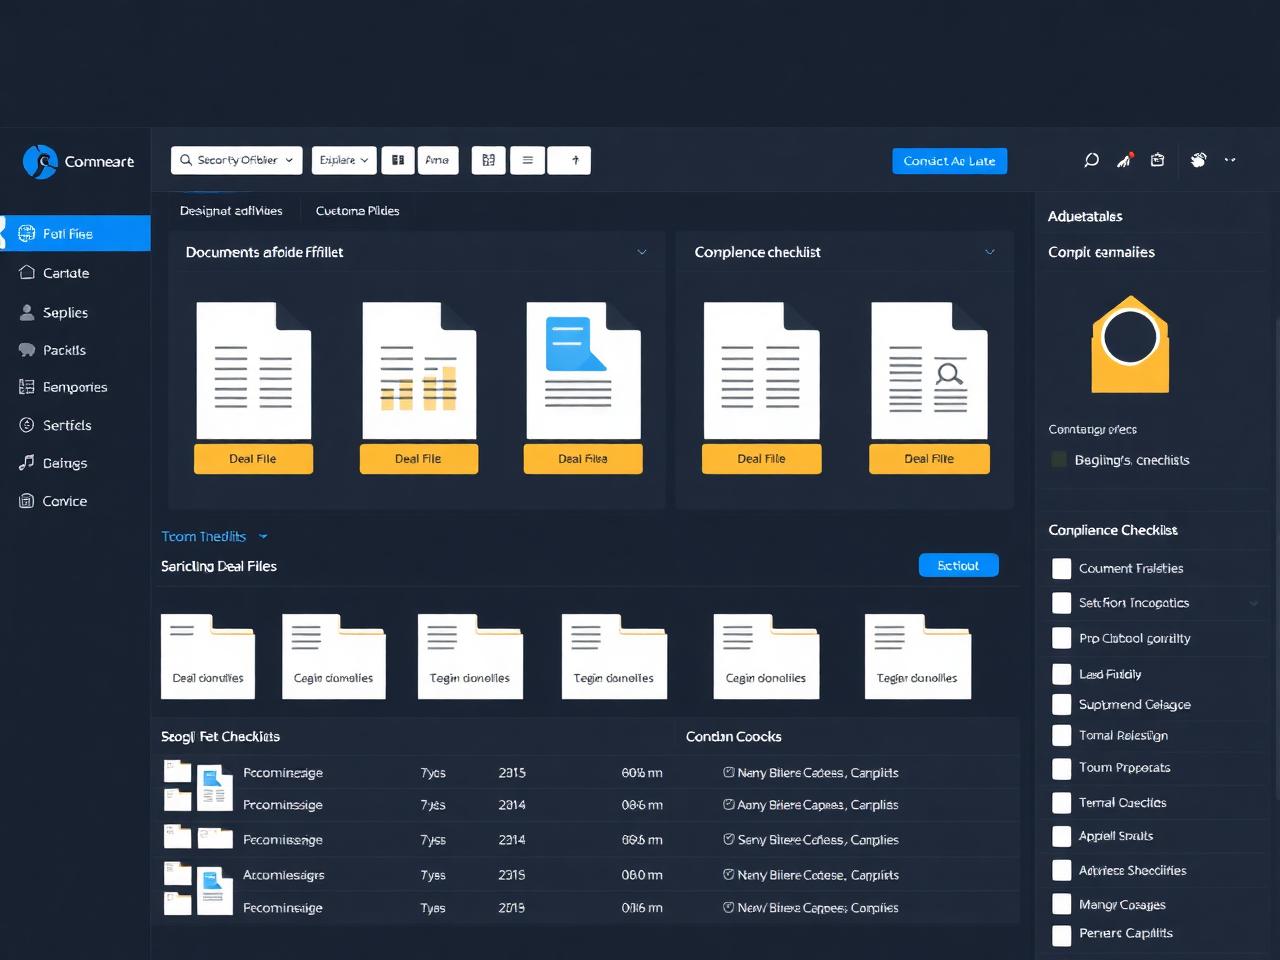This screenshot has width=1280, height=960.
Task: Check the Setcfion Incogatics checkbox
Action: [x=1062, y=603]
